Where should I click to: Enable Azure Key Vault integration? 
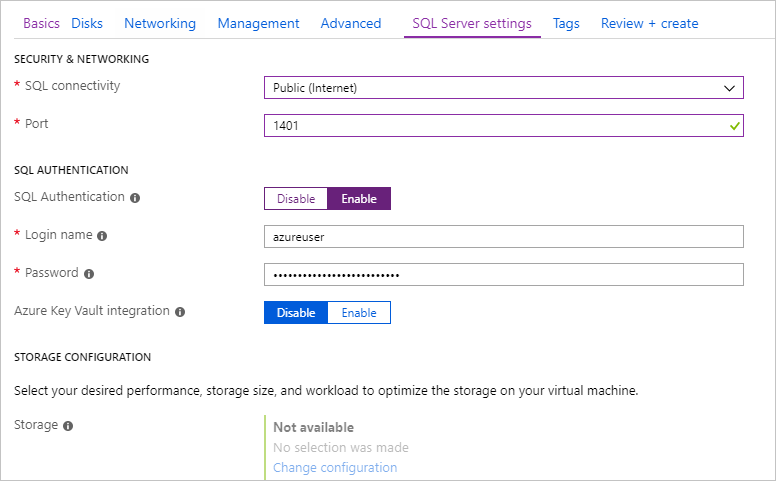359,313
